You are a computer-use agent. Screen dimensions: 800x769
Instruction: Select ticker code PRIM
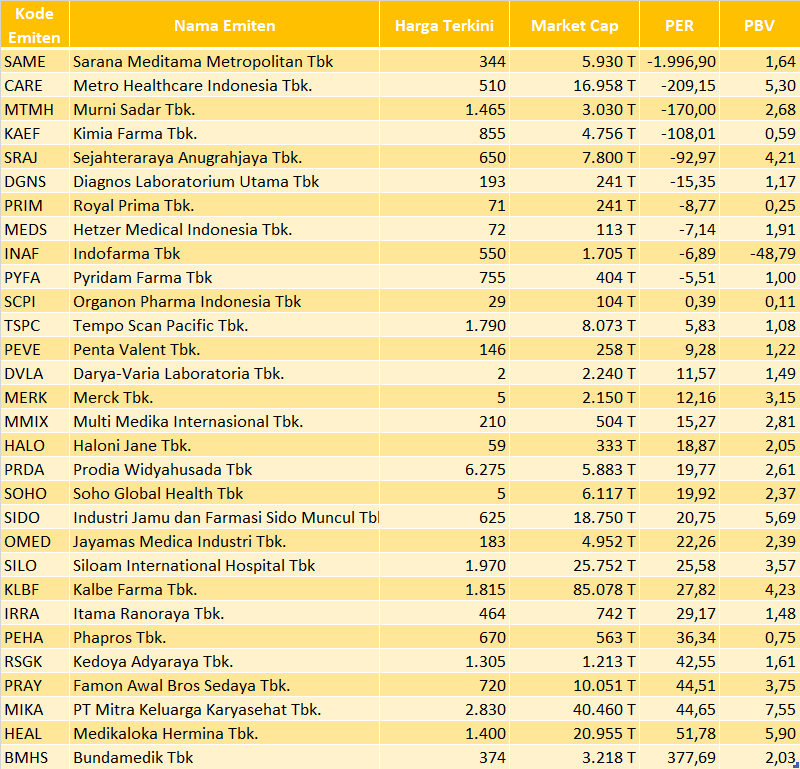point(23,206)
